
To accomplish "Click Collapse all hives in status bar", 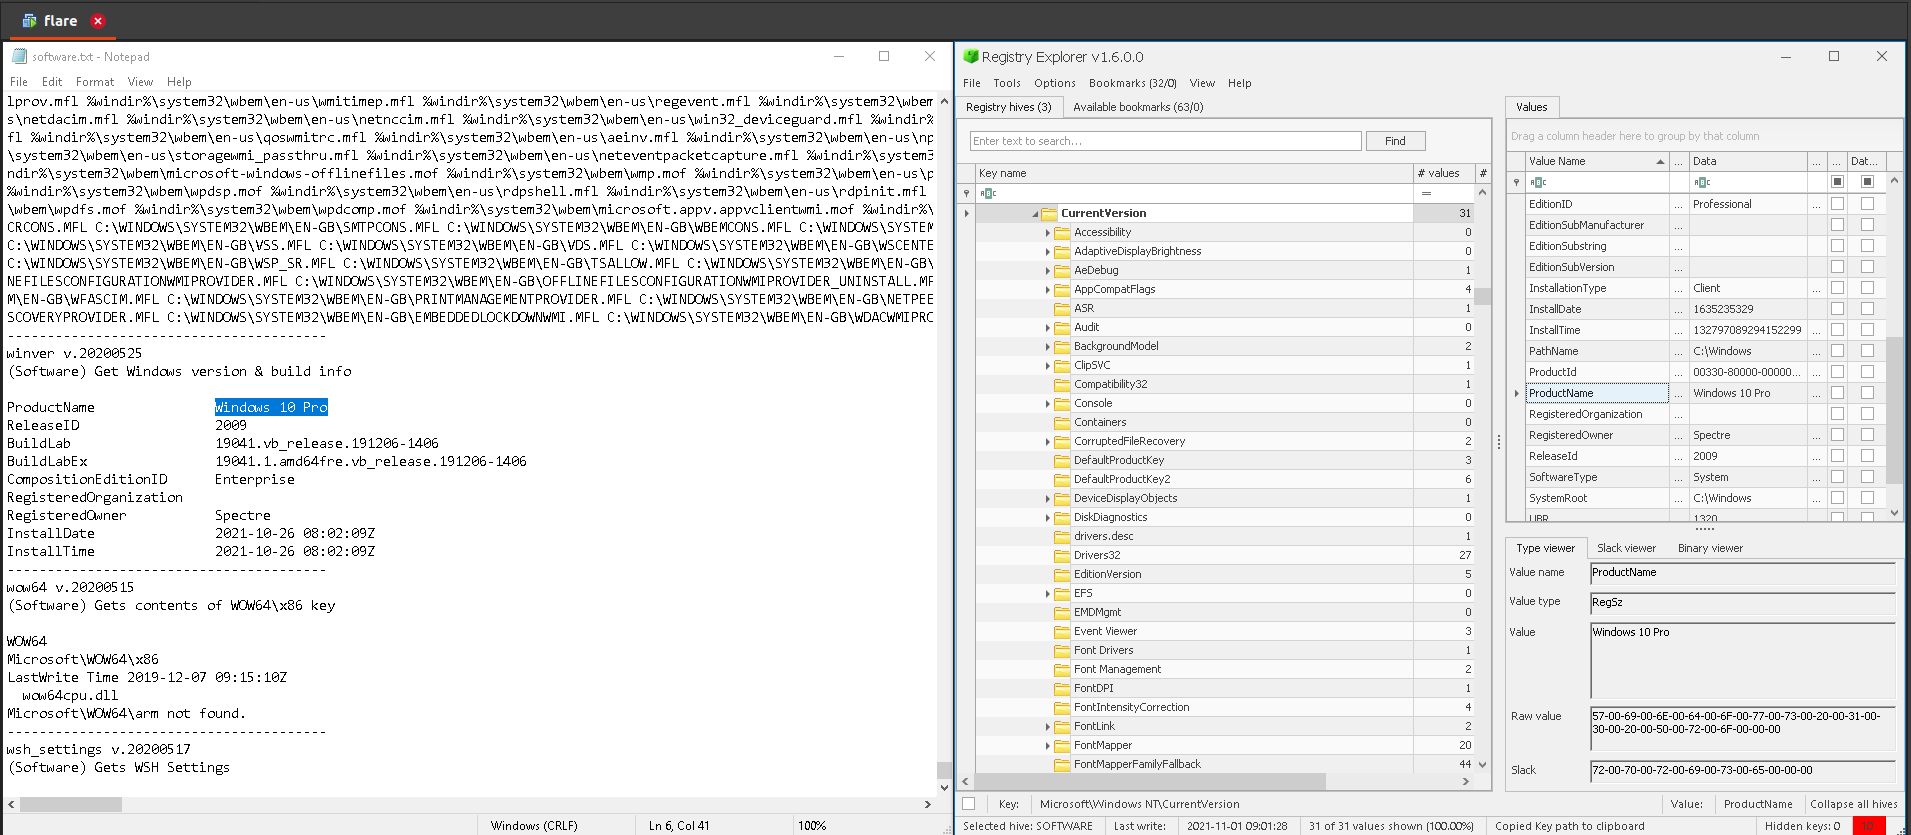I will (1853, 803).
